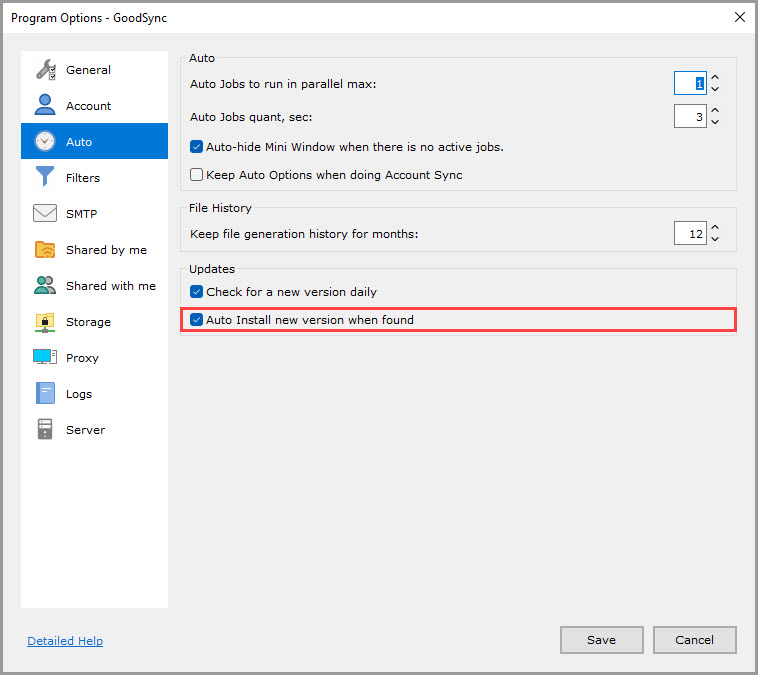Decrease Auto Jobs quant seconds
This screenshot has height=675, width=758.
point(715,122)
